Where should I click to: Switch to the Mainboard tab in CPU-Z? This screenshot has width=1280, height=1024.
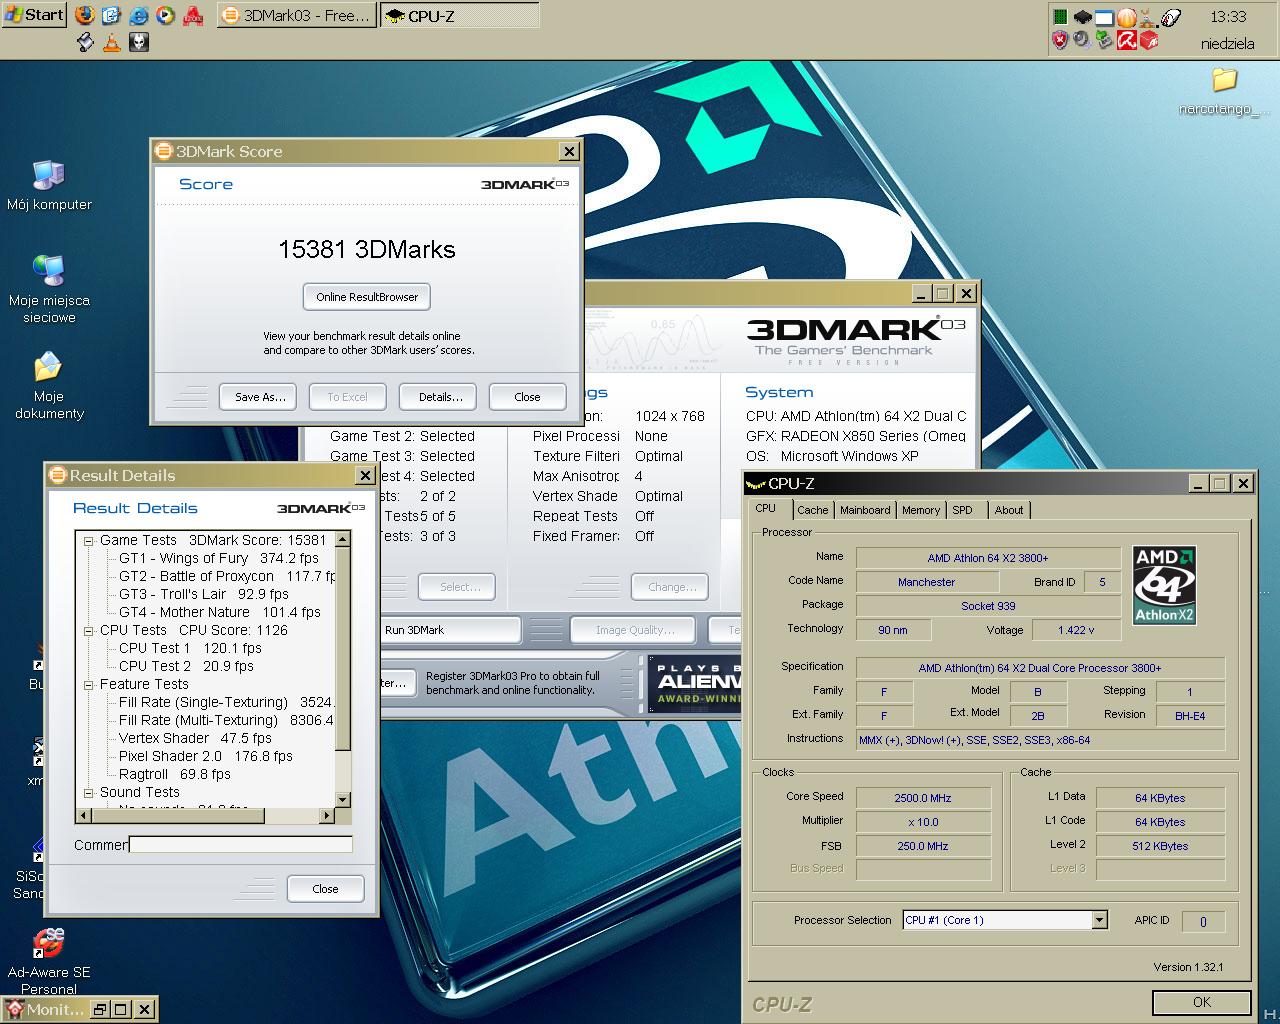pos(865,510)
